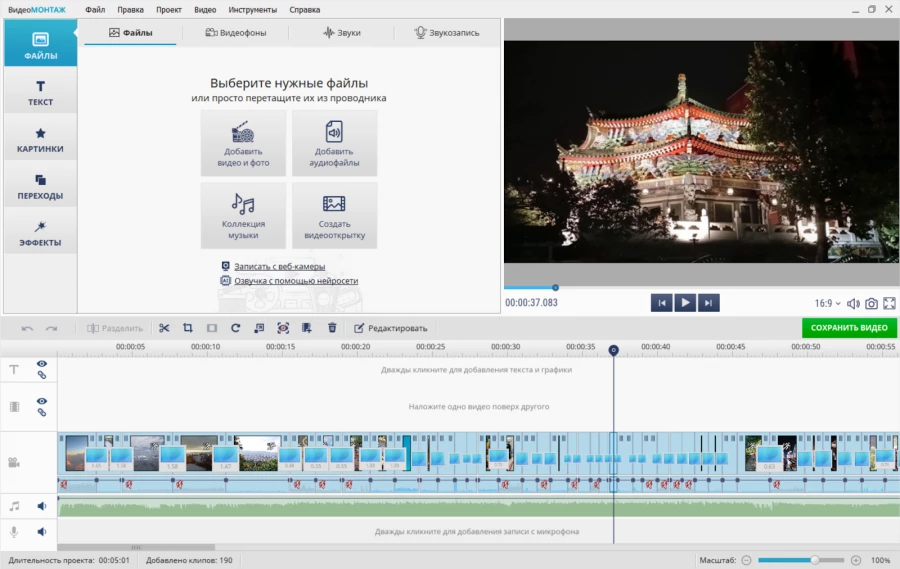Click the Разделить split button
This screenshot has height=569, width=900.
115,328
